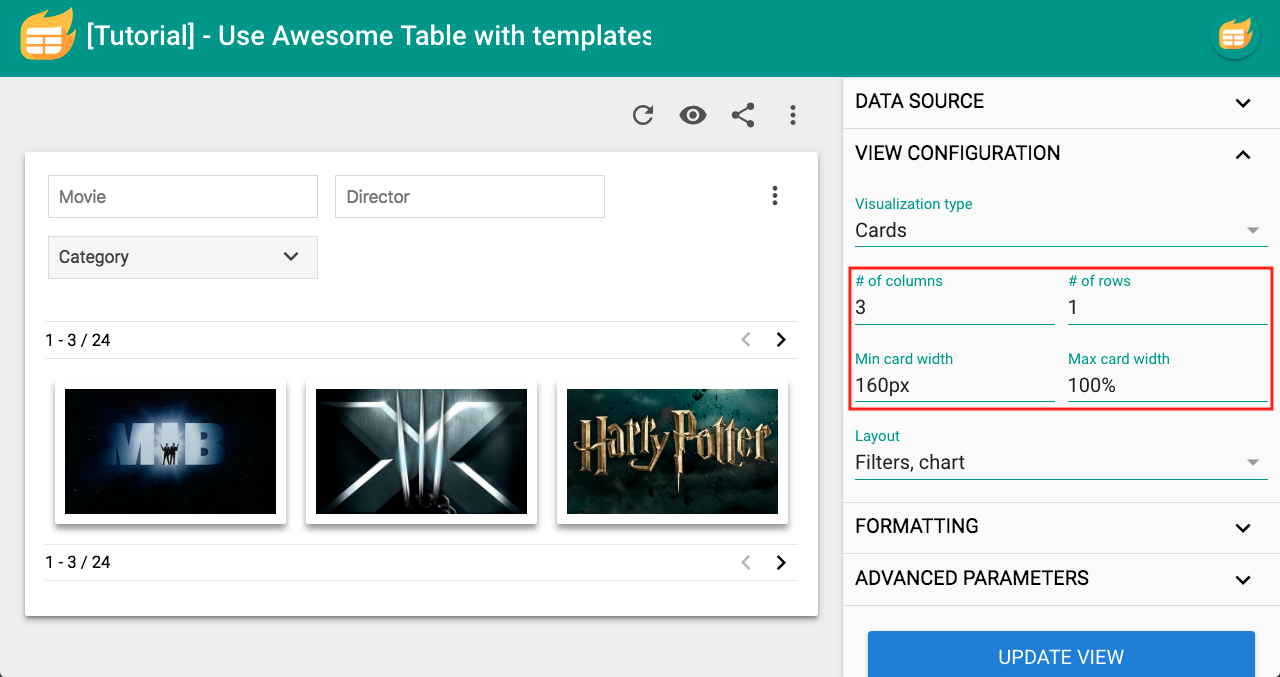Open the Men in Black movie card
The height and width of the screenshot is (677, 1280).
pyautogui.click(x=170, y=451)
